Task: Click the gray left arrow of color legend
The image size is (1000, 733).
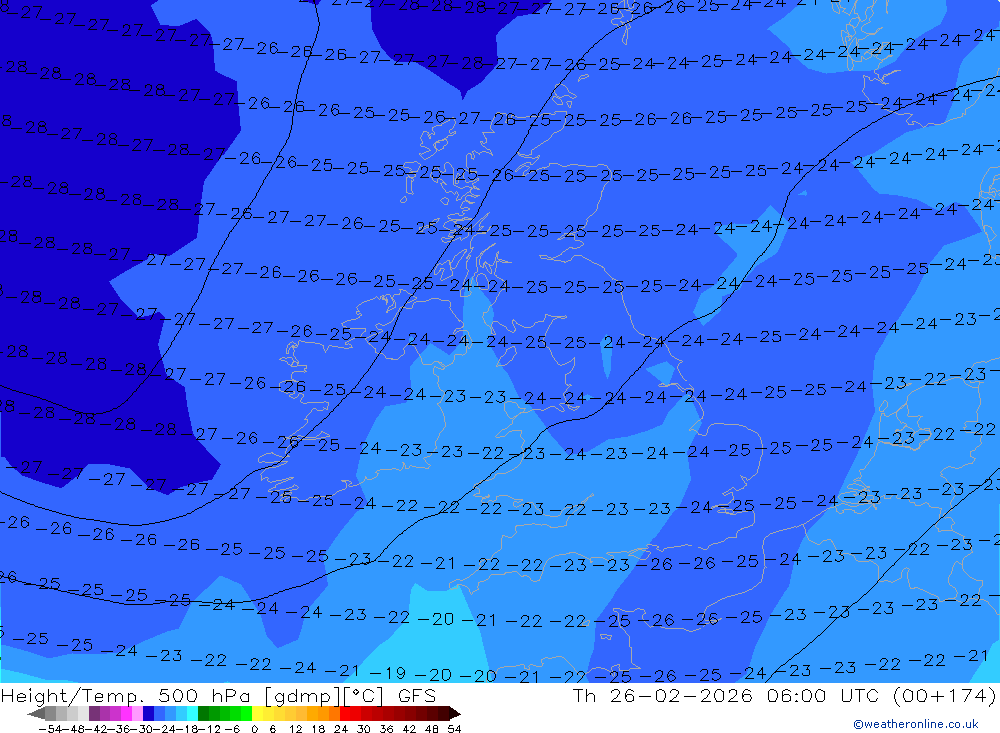Action: click(x=36, y=713)
